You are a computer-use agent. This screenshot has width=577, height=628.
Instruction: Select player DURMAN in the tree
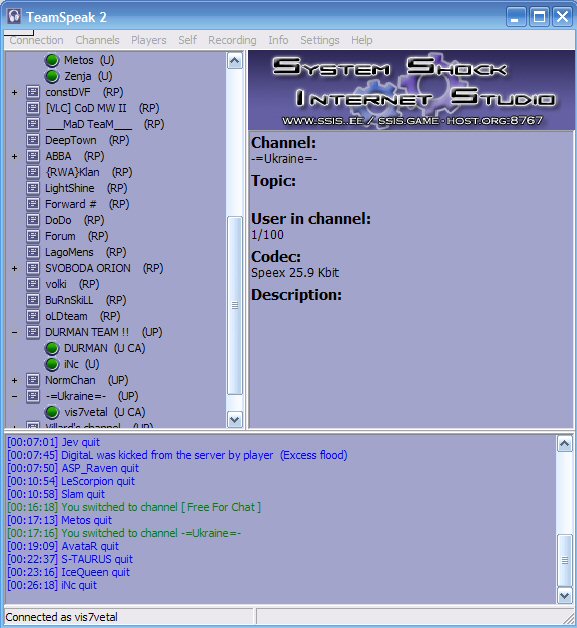tap(105, 348)
